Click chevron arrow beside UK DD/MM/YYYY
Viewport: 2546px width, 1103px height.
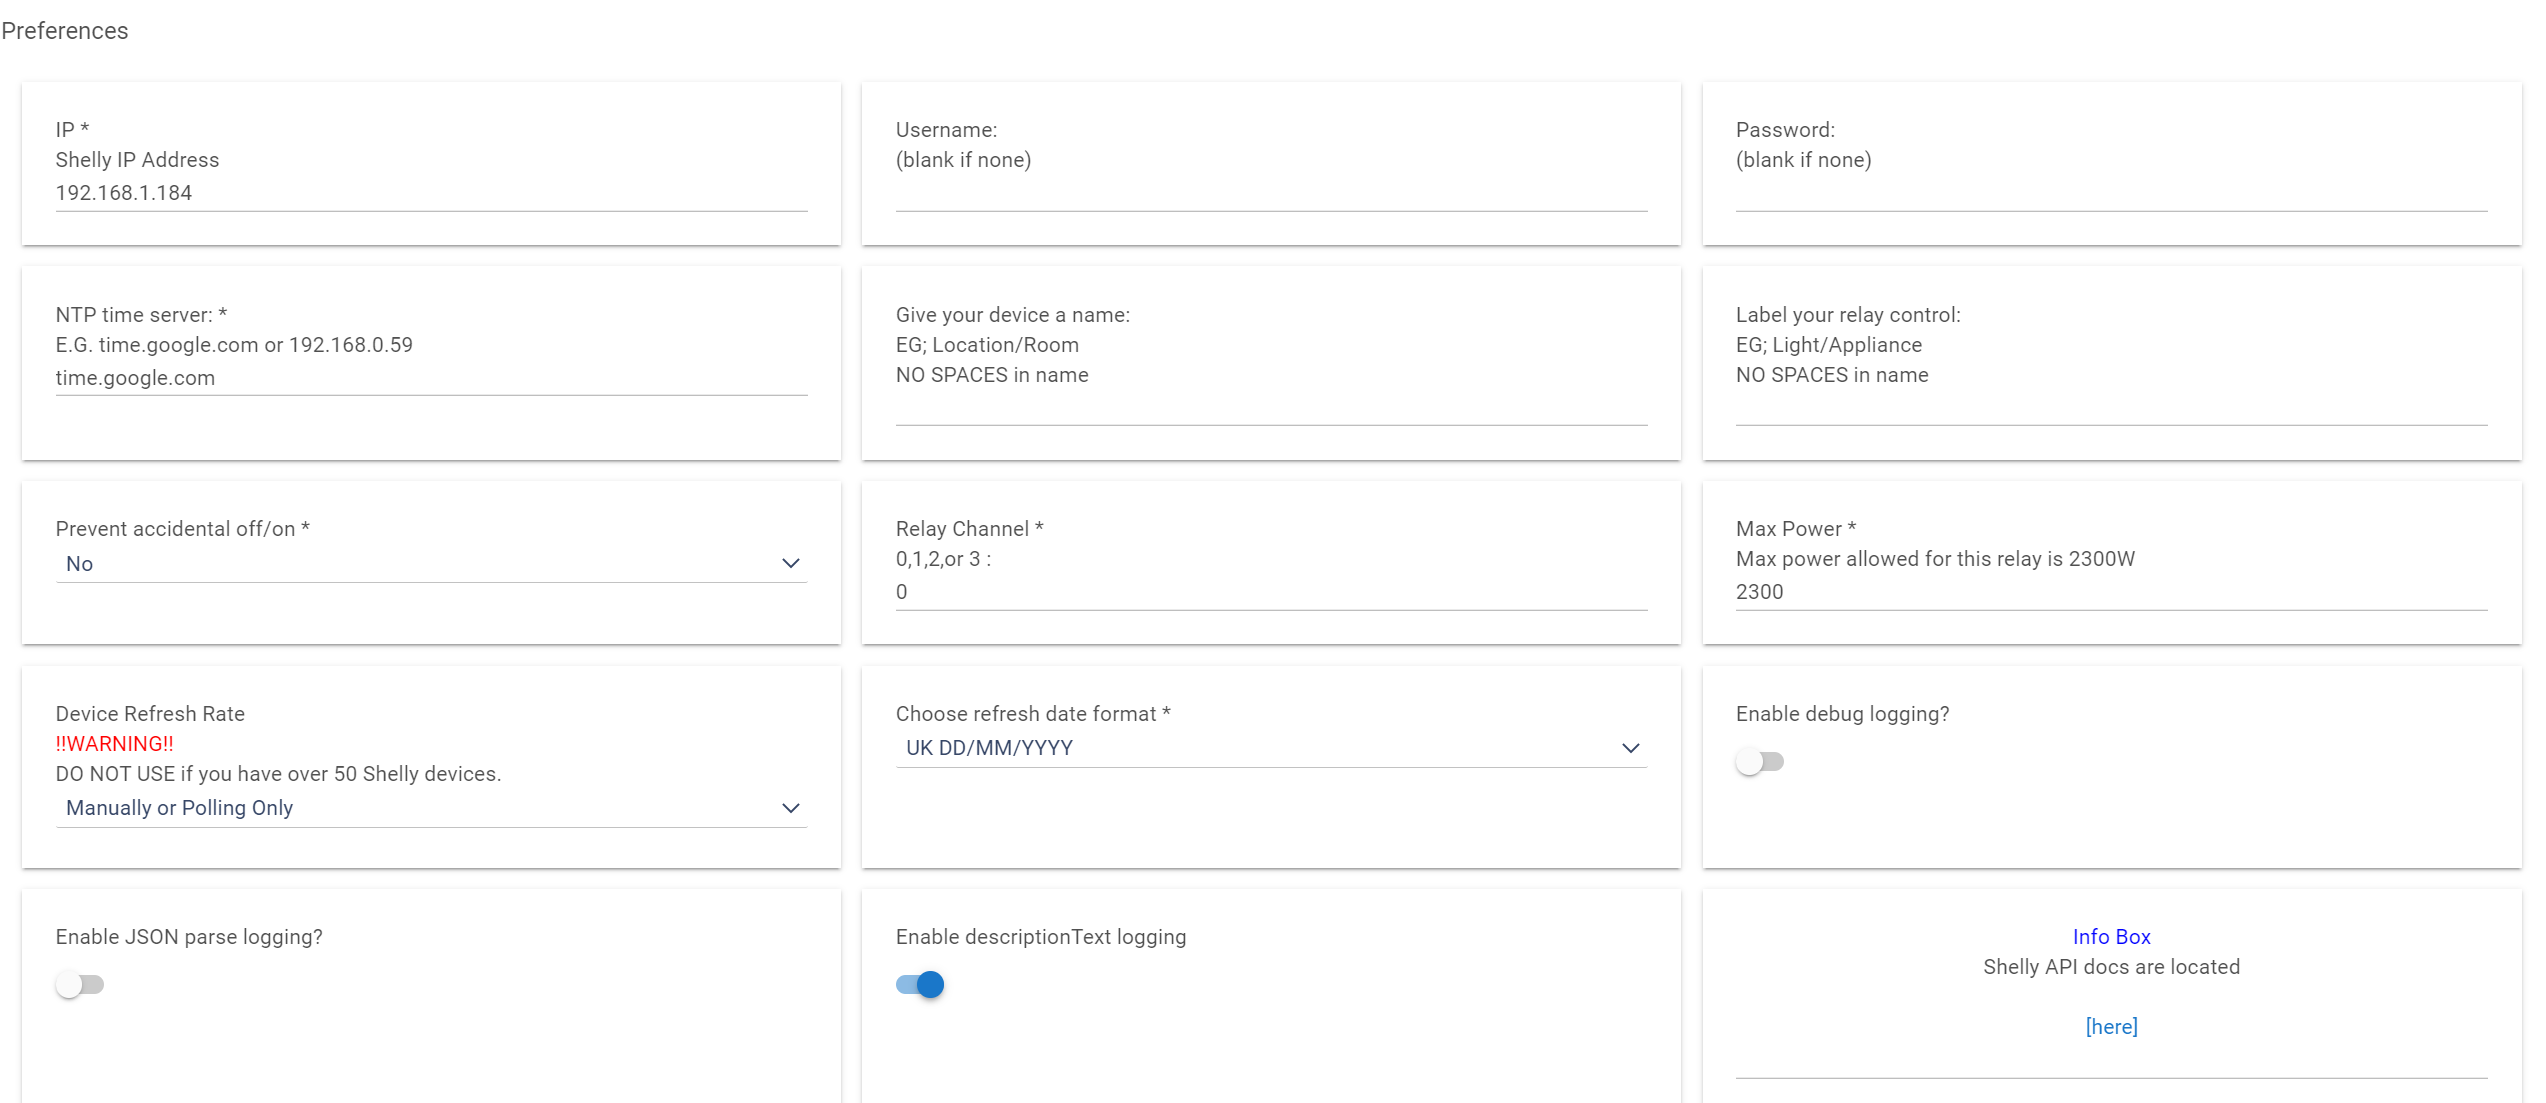[1631, 748]
